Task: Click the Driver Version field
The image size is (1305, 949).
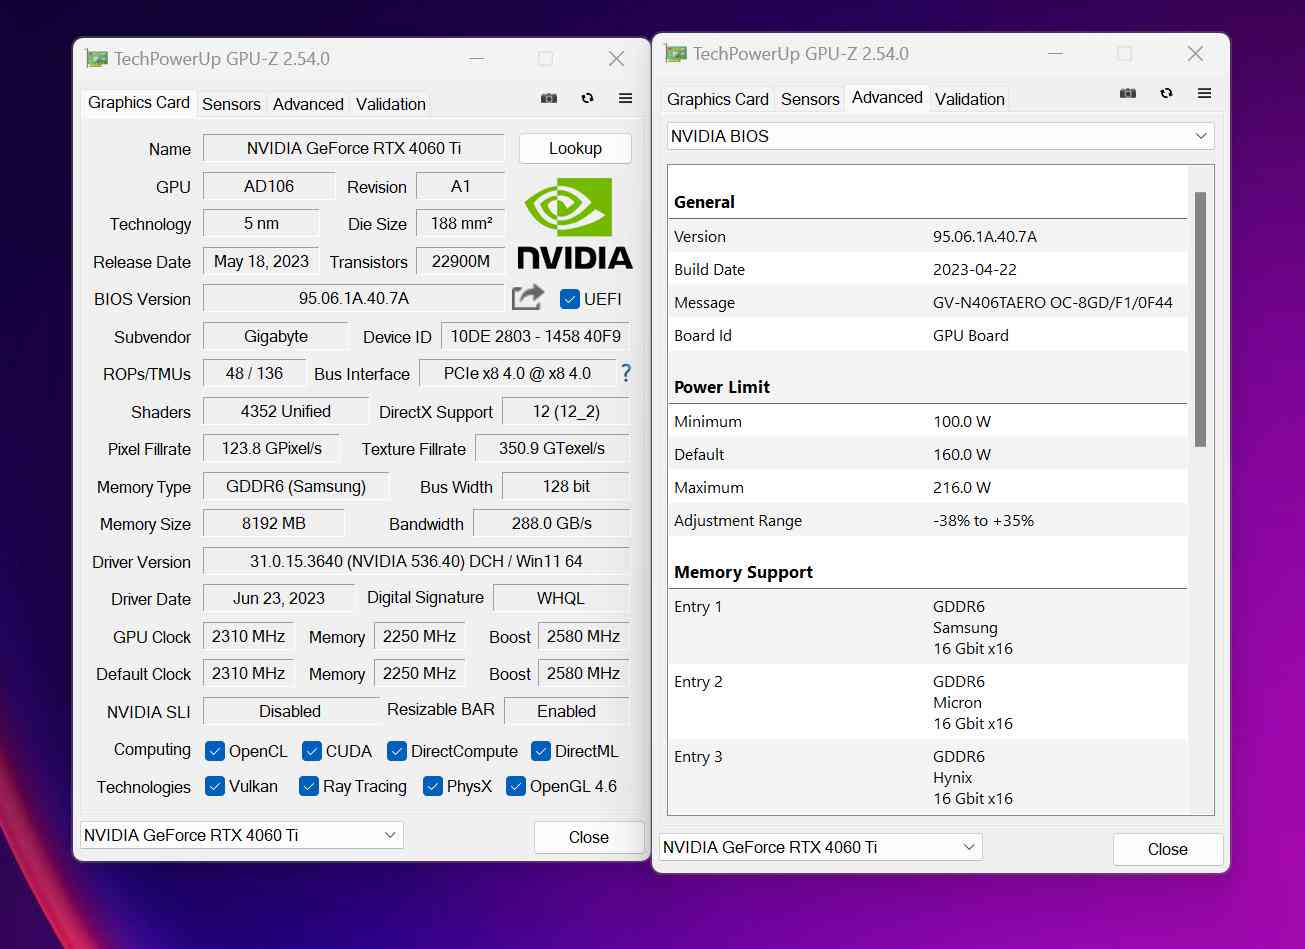Action: point(416,561)
